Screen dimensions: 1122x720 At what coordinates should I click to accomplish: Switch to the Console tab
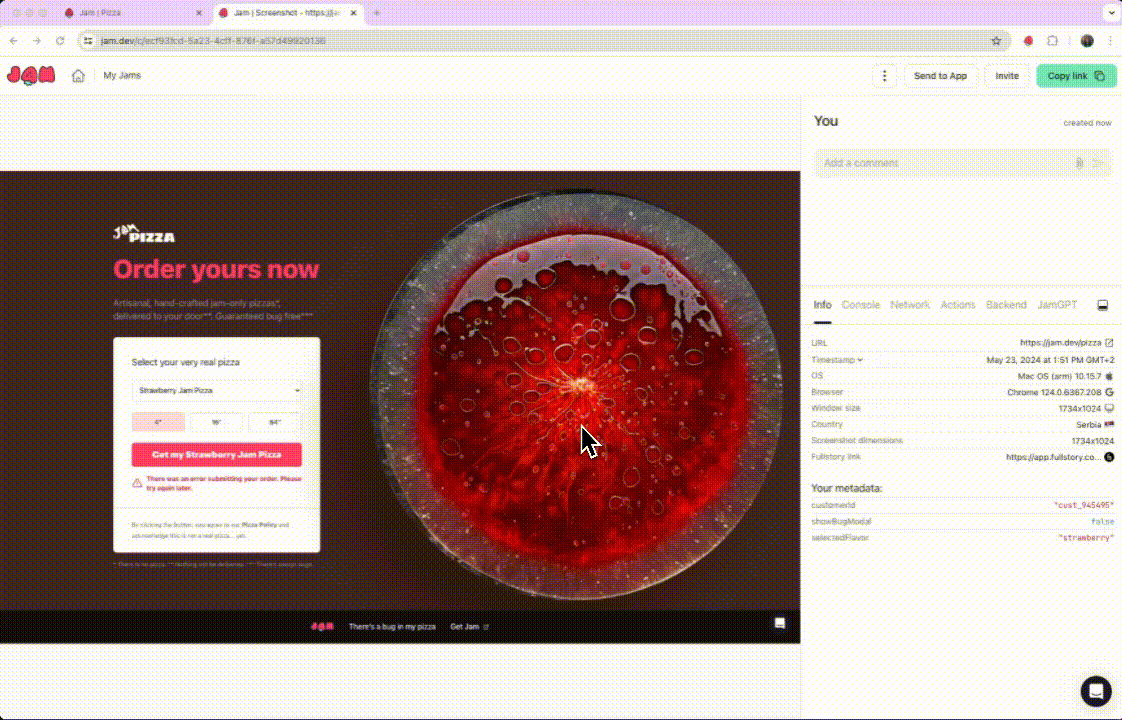(x=860, y=305)
